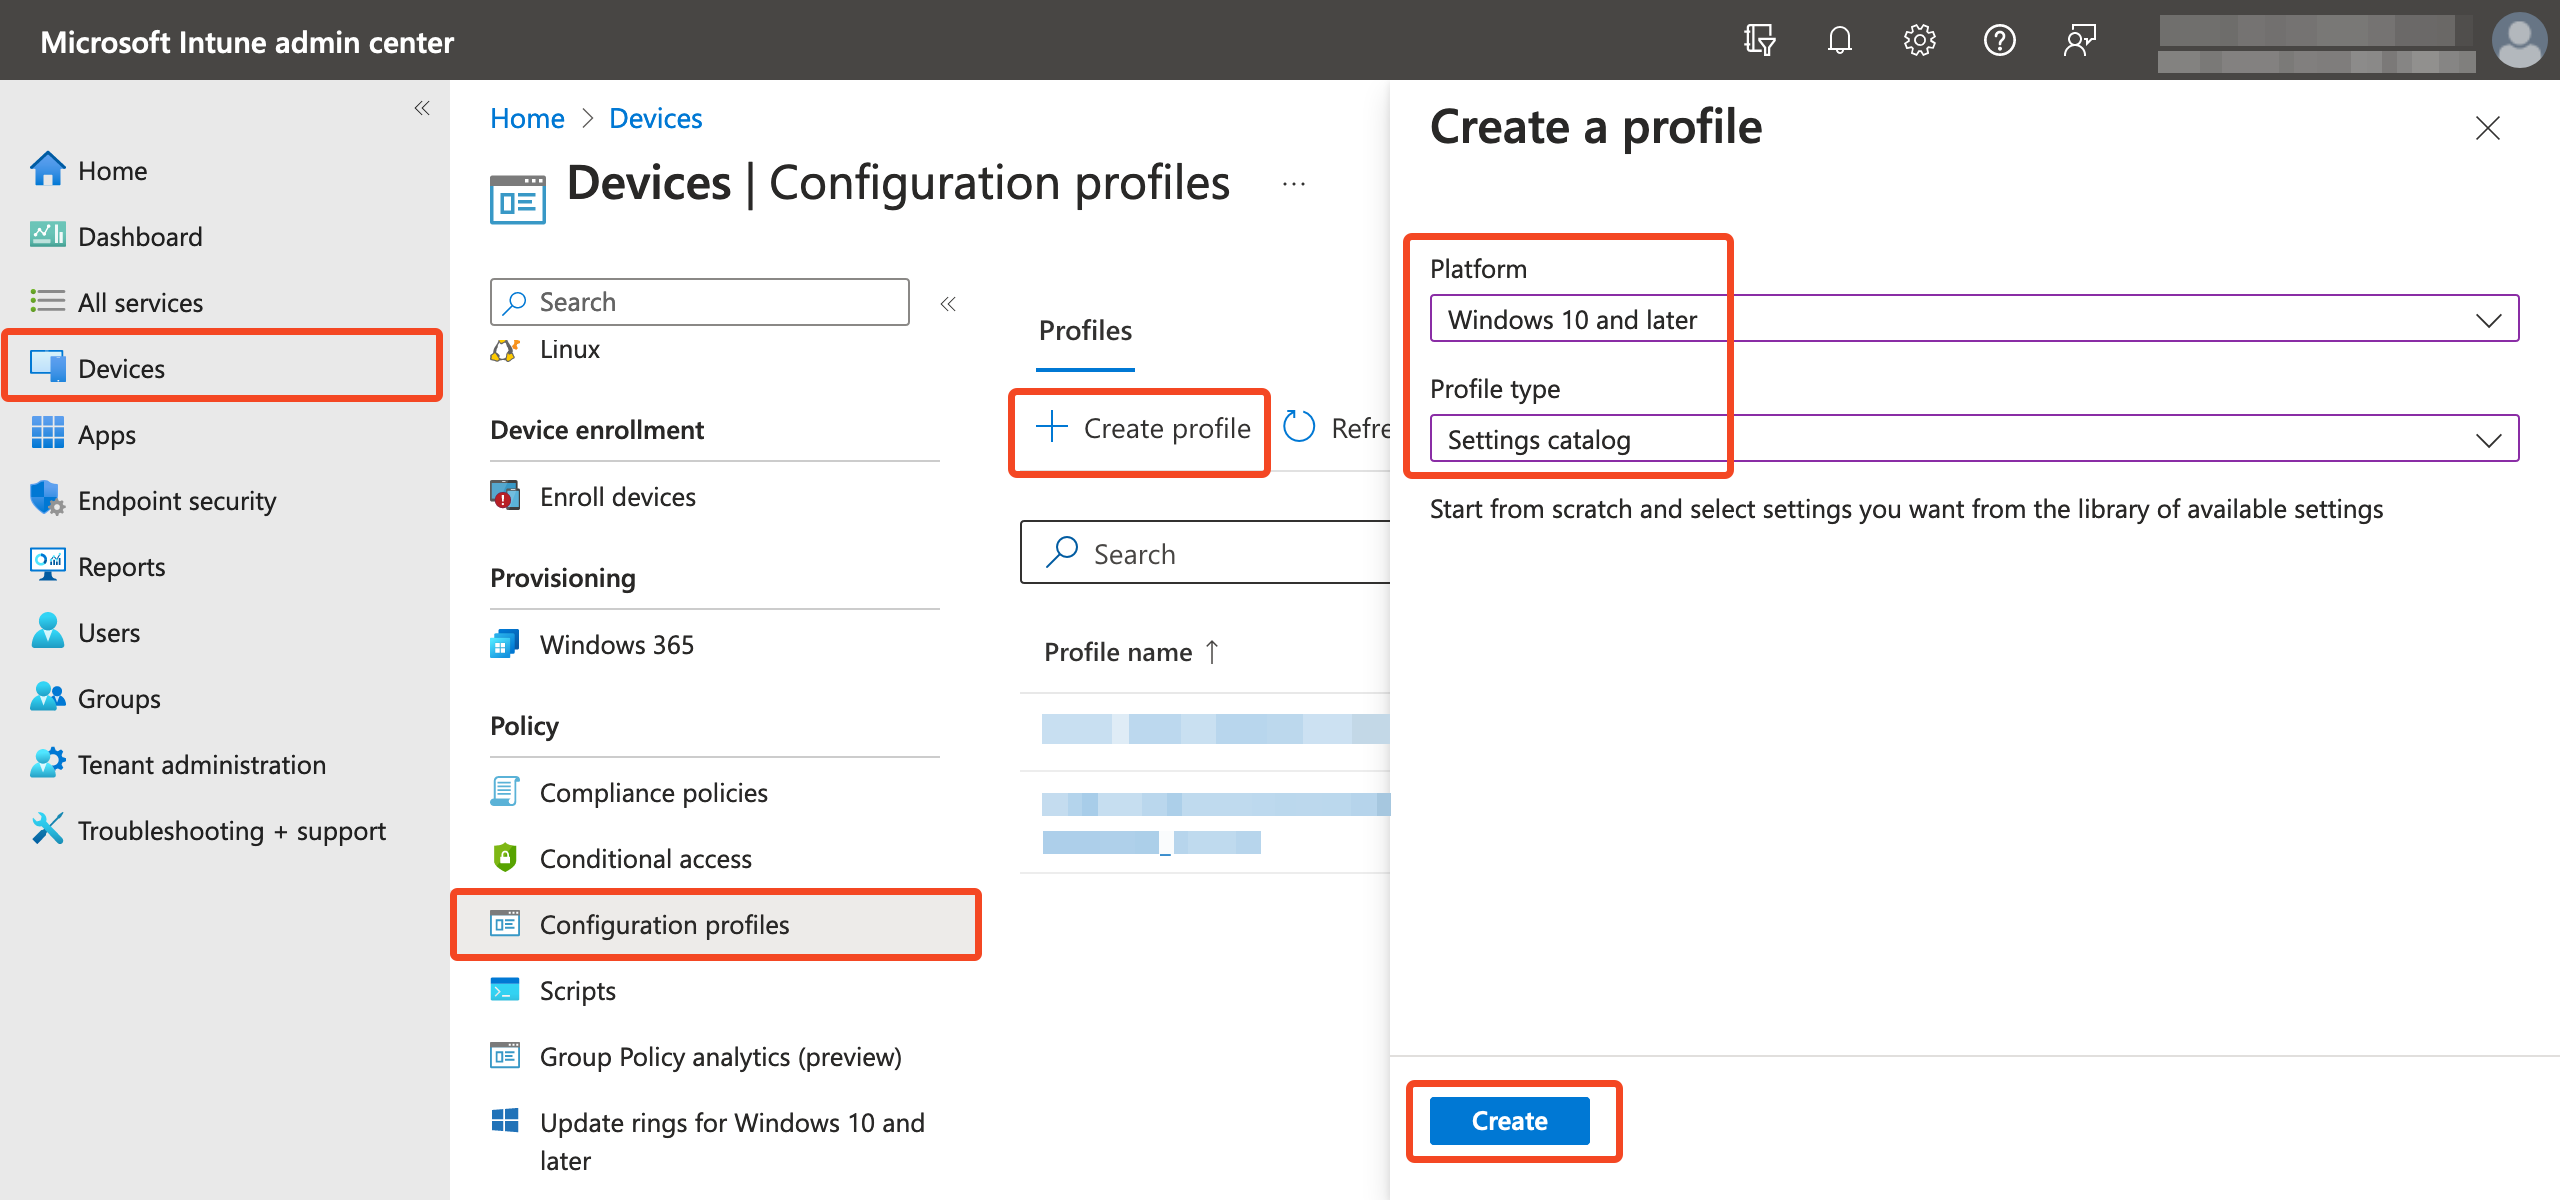The height and width of the screenshot is (1200, 2560).
Task: Open Endpoint security in sidebar
Action: [x=177, y=500]
